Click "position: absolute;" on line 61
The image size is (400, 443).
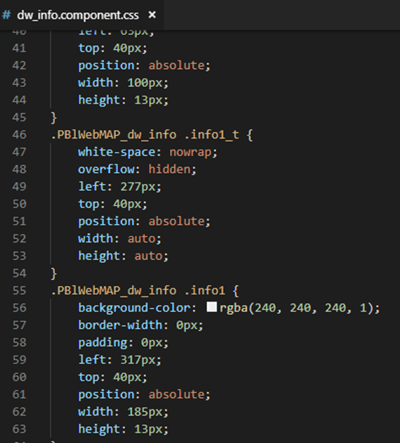pyautogui.click(x=144, y=395)
